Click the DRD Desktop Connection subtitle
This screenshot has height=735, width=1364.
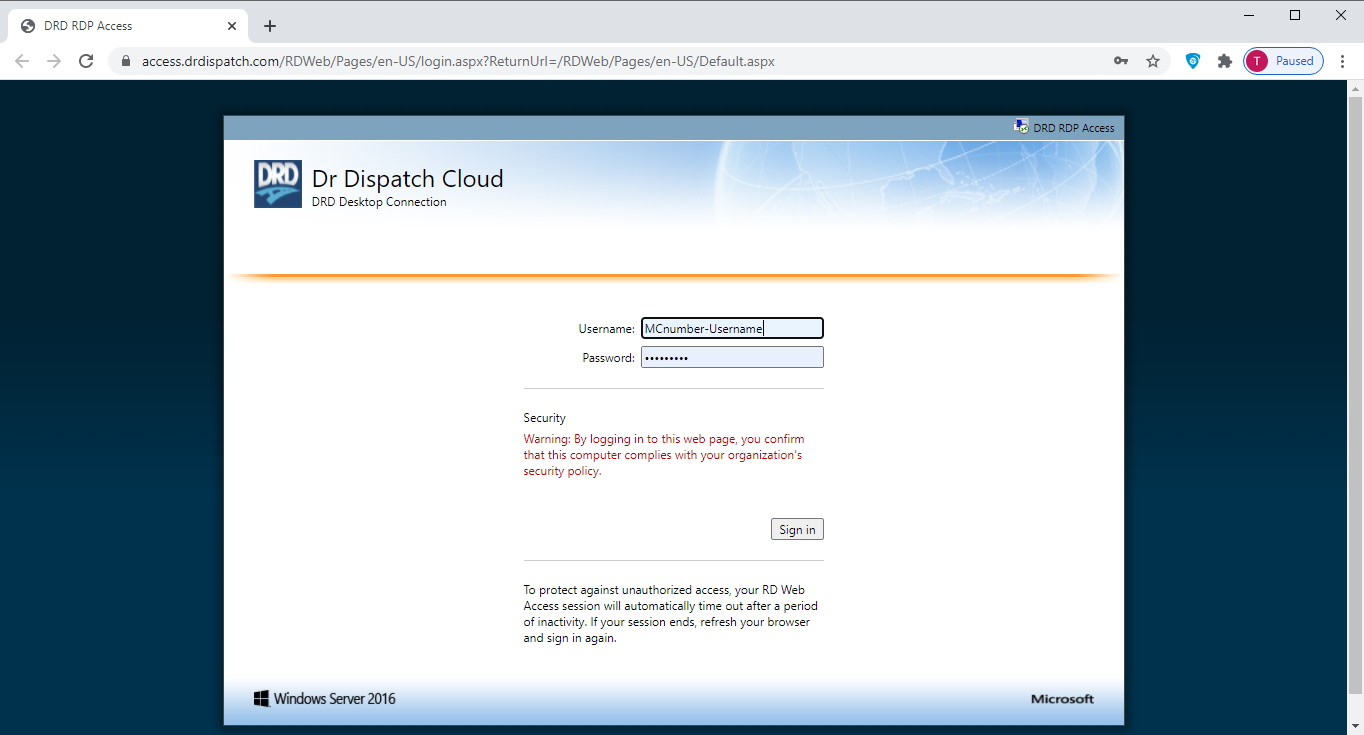[379, 202]
